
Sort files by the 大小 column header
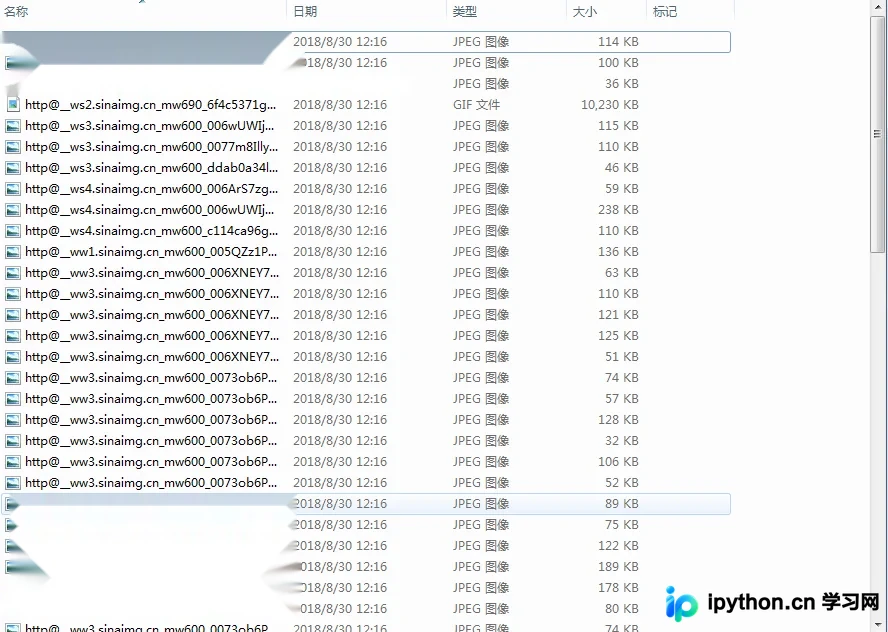(x=607, y=11)
